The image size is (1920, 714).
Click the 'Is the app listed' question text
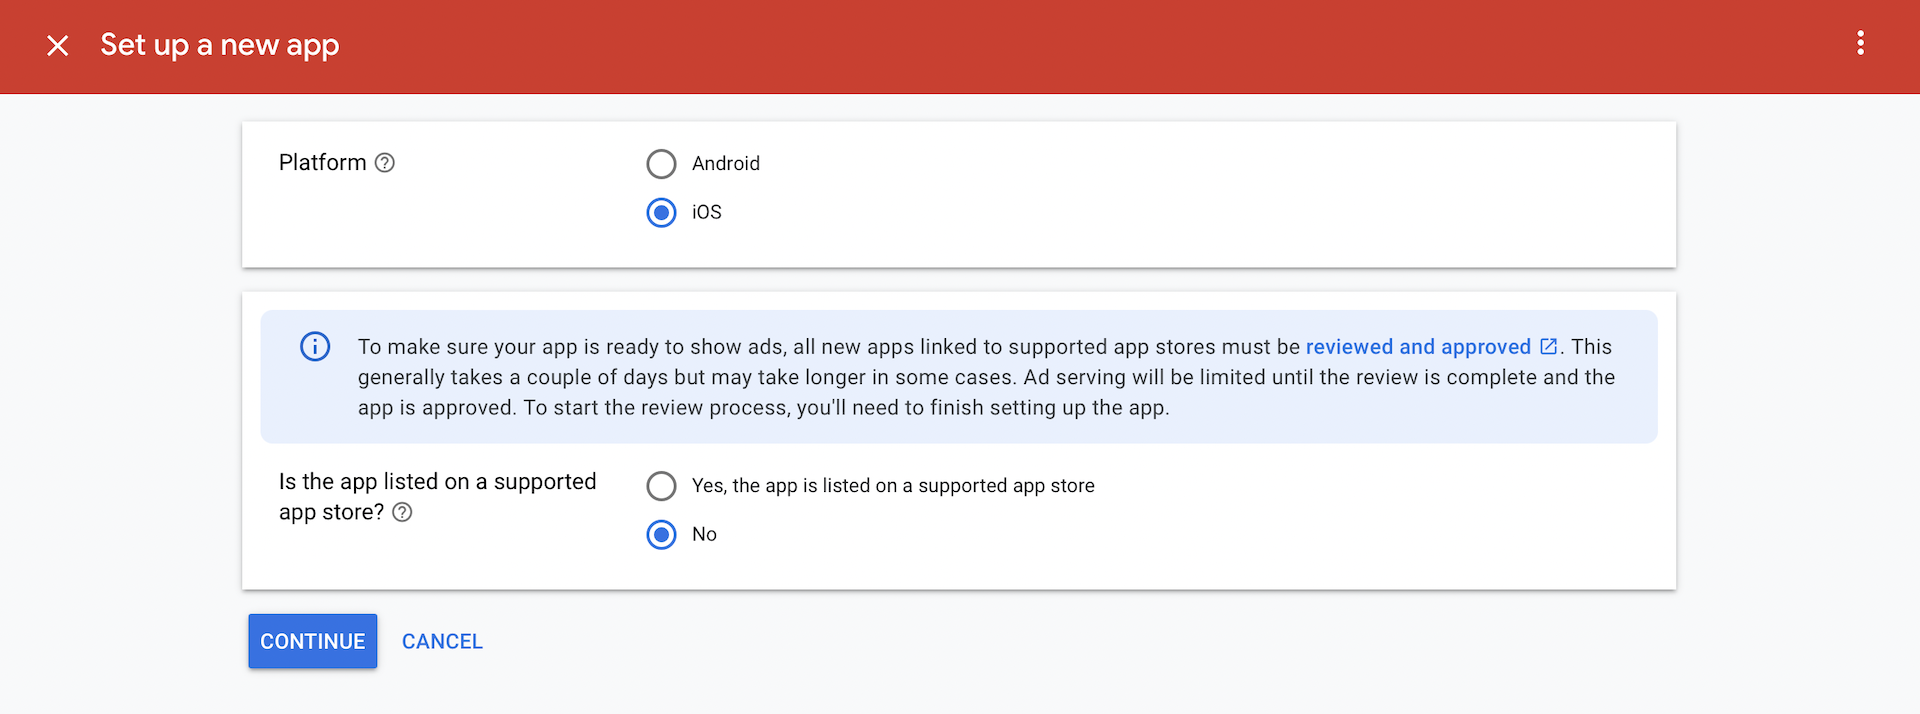point(437,482)
